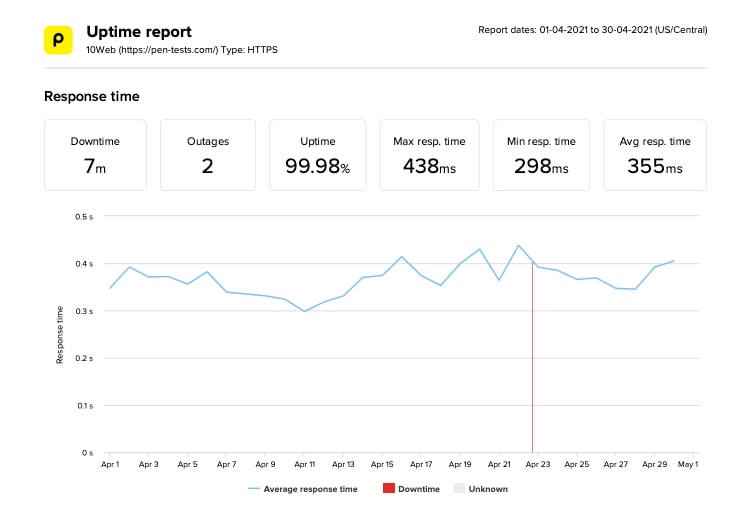
Task: Click the Apr 17 axis label
Action: click(x=421, y=464)
